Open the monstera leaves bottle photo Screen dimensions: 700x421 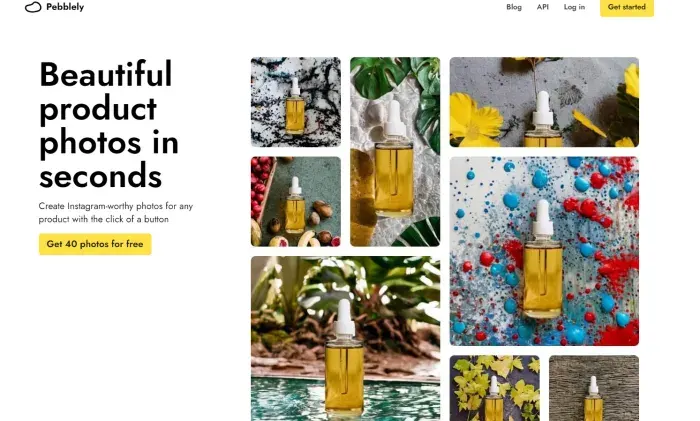coord(395,152)
